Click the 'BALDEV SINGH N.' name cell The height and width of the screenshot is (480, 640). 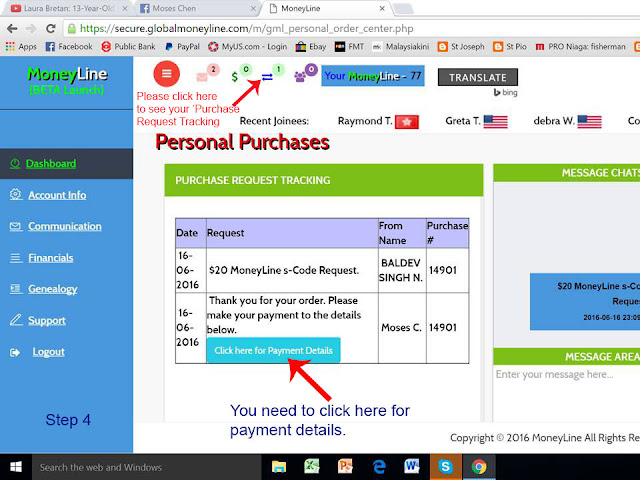point(402,270)
